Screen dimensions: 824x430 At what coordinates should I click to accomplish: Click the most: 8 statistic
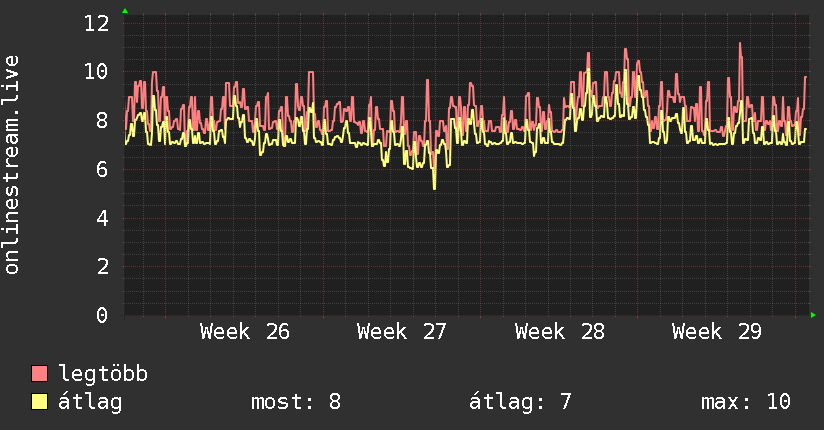tap(296, 402)
